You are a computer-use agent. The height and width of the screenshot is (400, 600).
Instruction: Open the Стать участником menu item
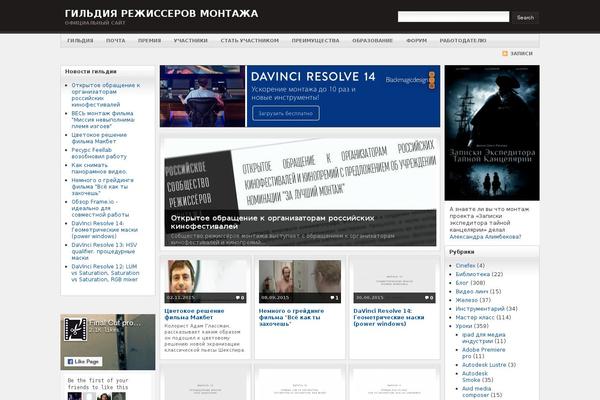pos(249,41)
